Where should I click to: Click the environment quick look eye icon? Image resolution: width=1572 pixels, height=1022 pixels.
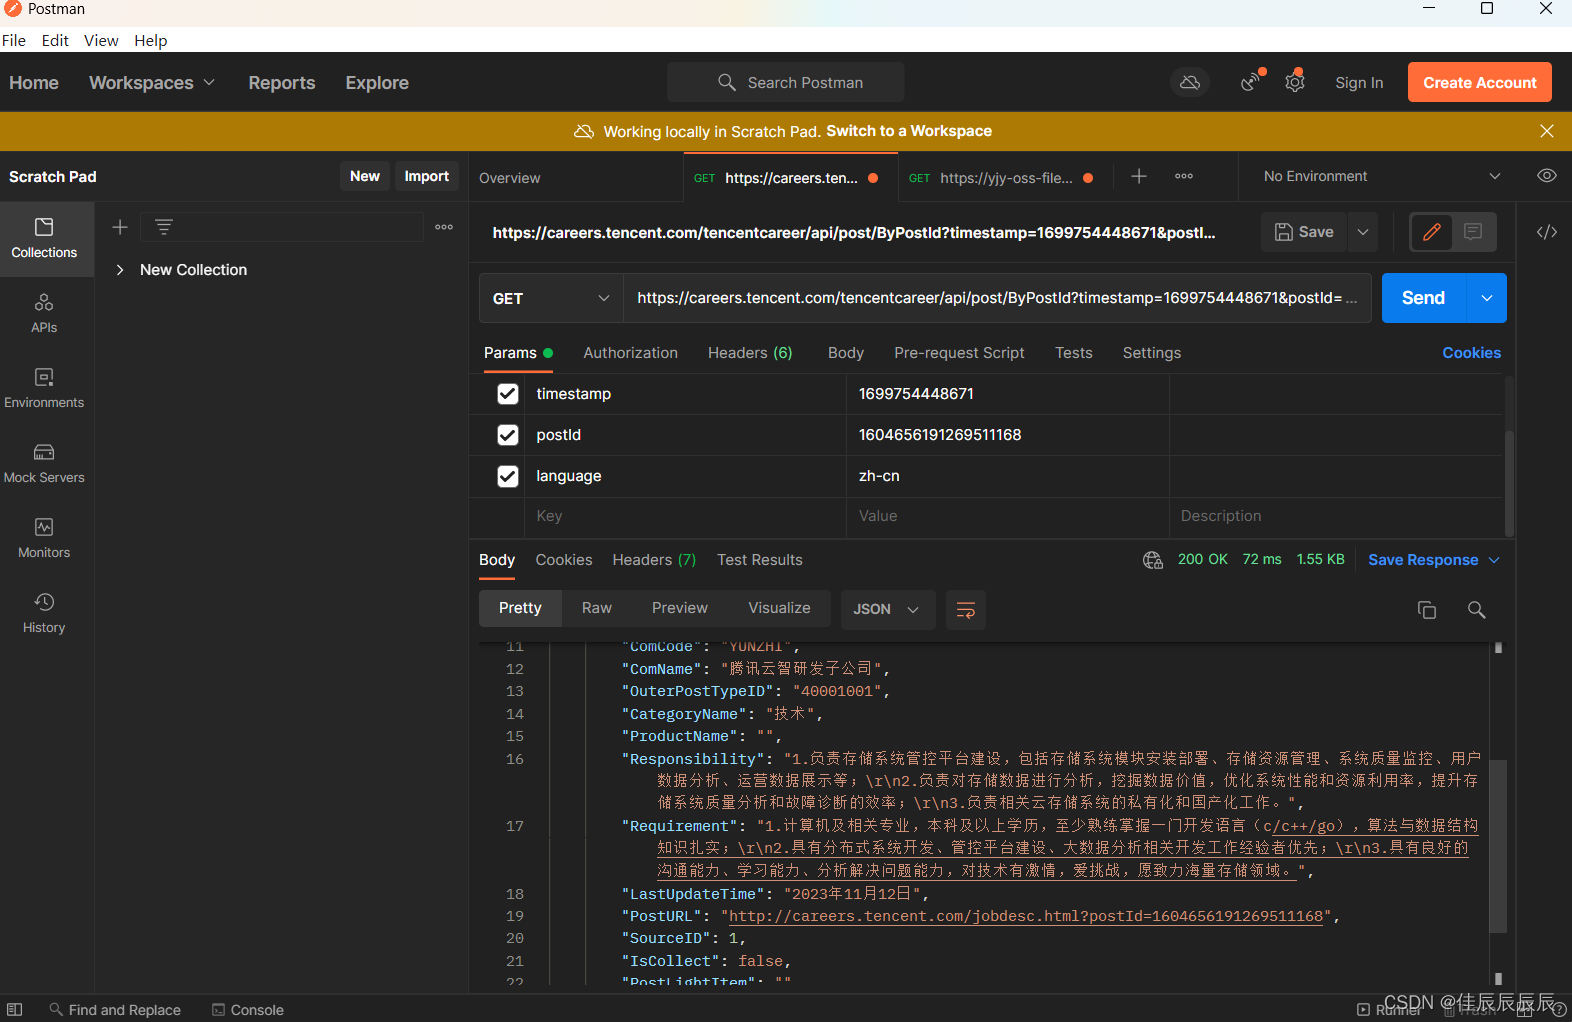(x=1547, y=176)
